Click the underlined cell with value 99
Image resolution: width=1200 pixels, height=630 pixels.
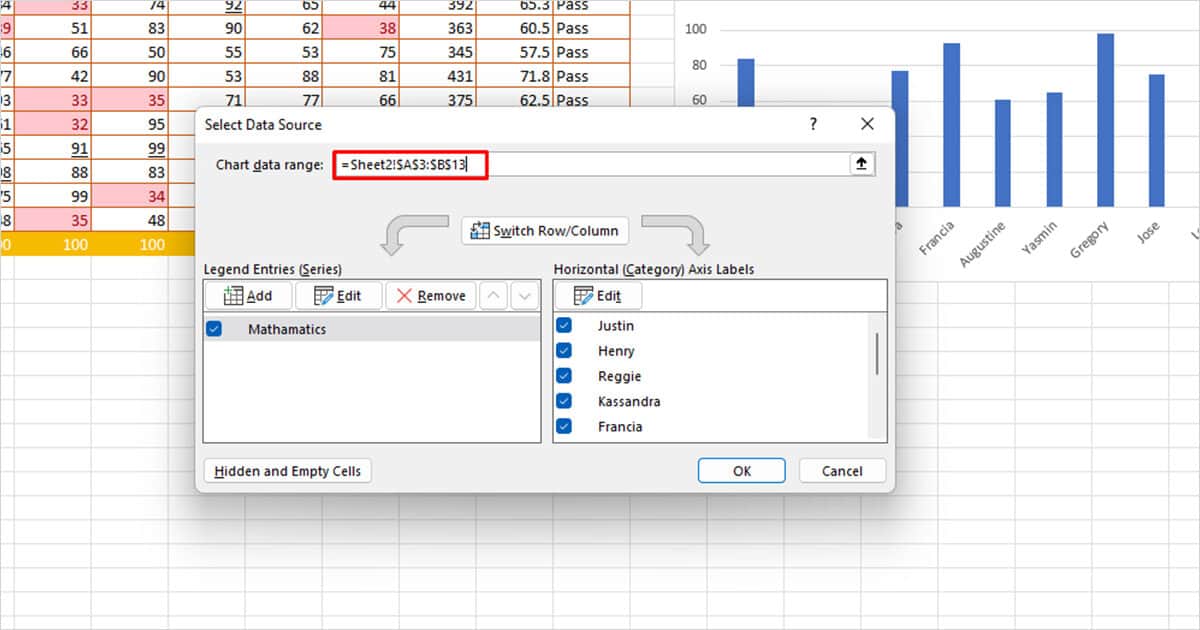point(130,148)
